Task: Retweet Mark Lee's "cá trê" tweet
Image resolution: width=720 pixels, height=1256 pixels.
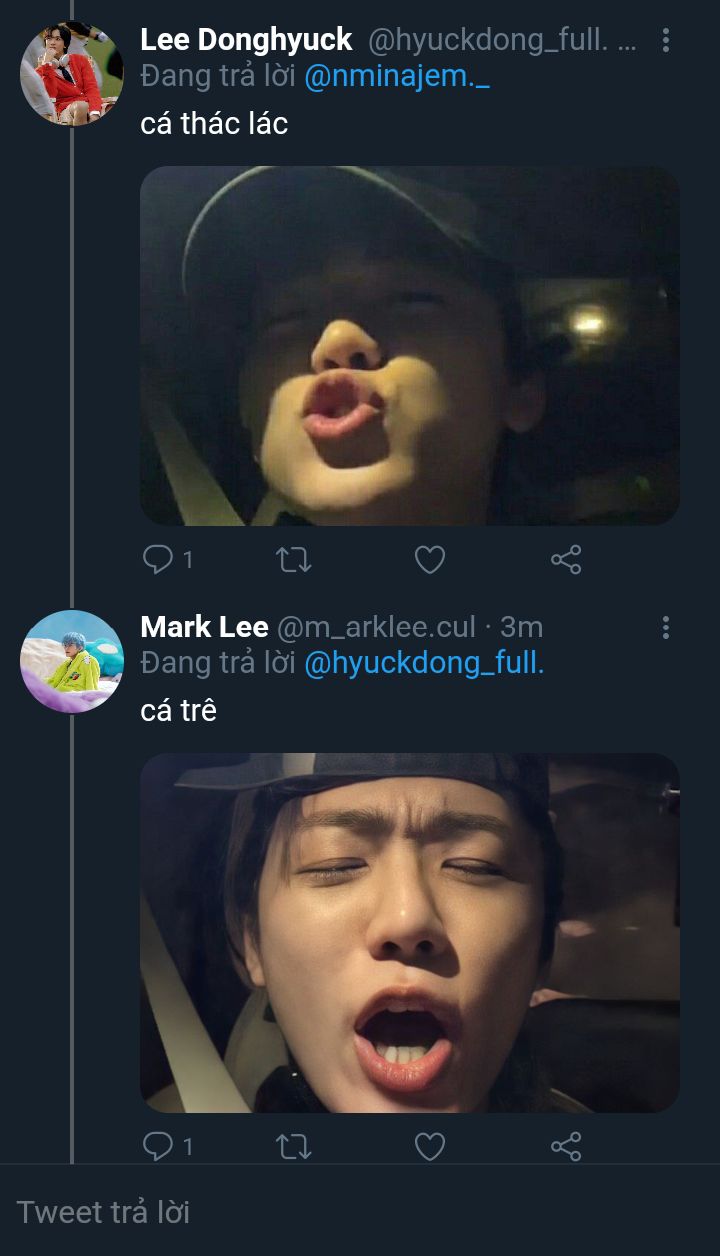Action: click(293, 1146)
